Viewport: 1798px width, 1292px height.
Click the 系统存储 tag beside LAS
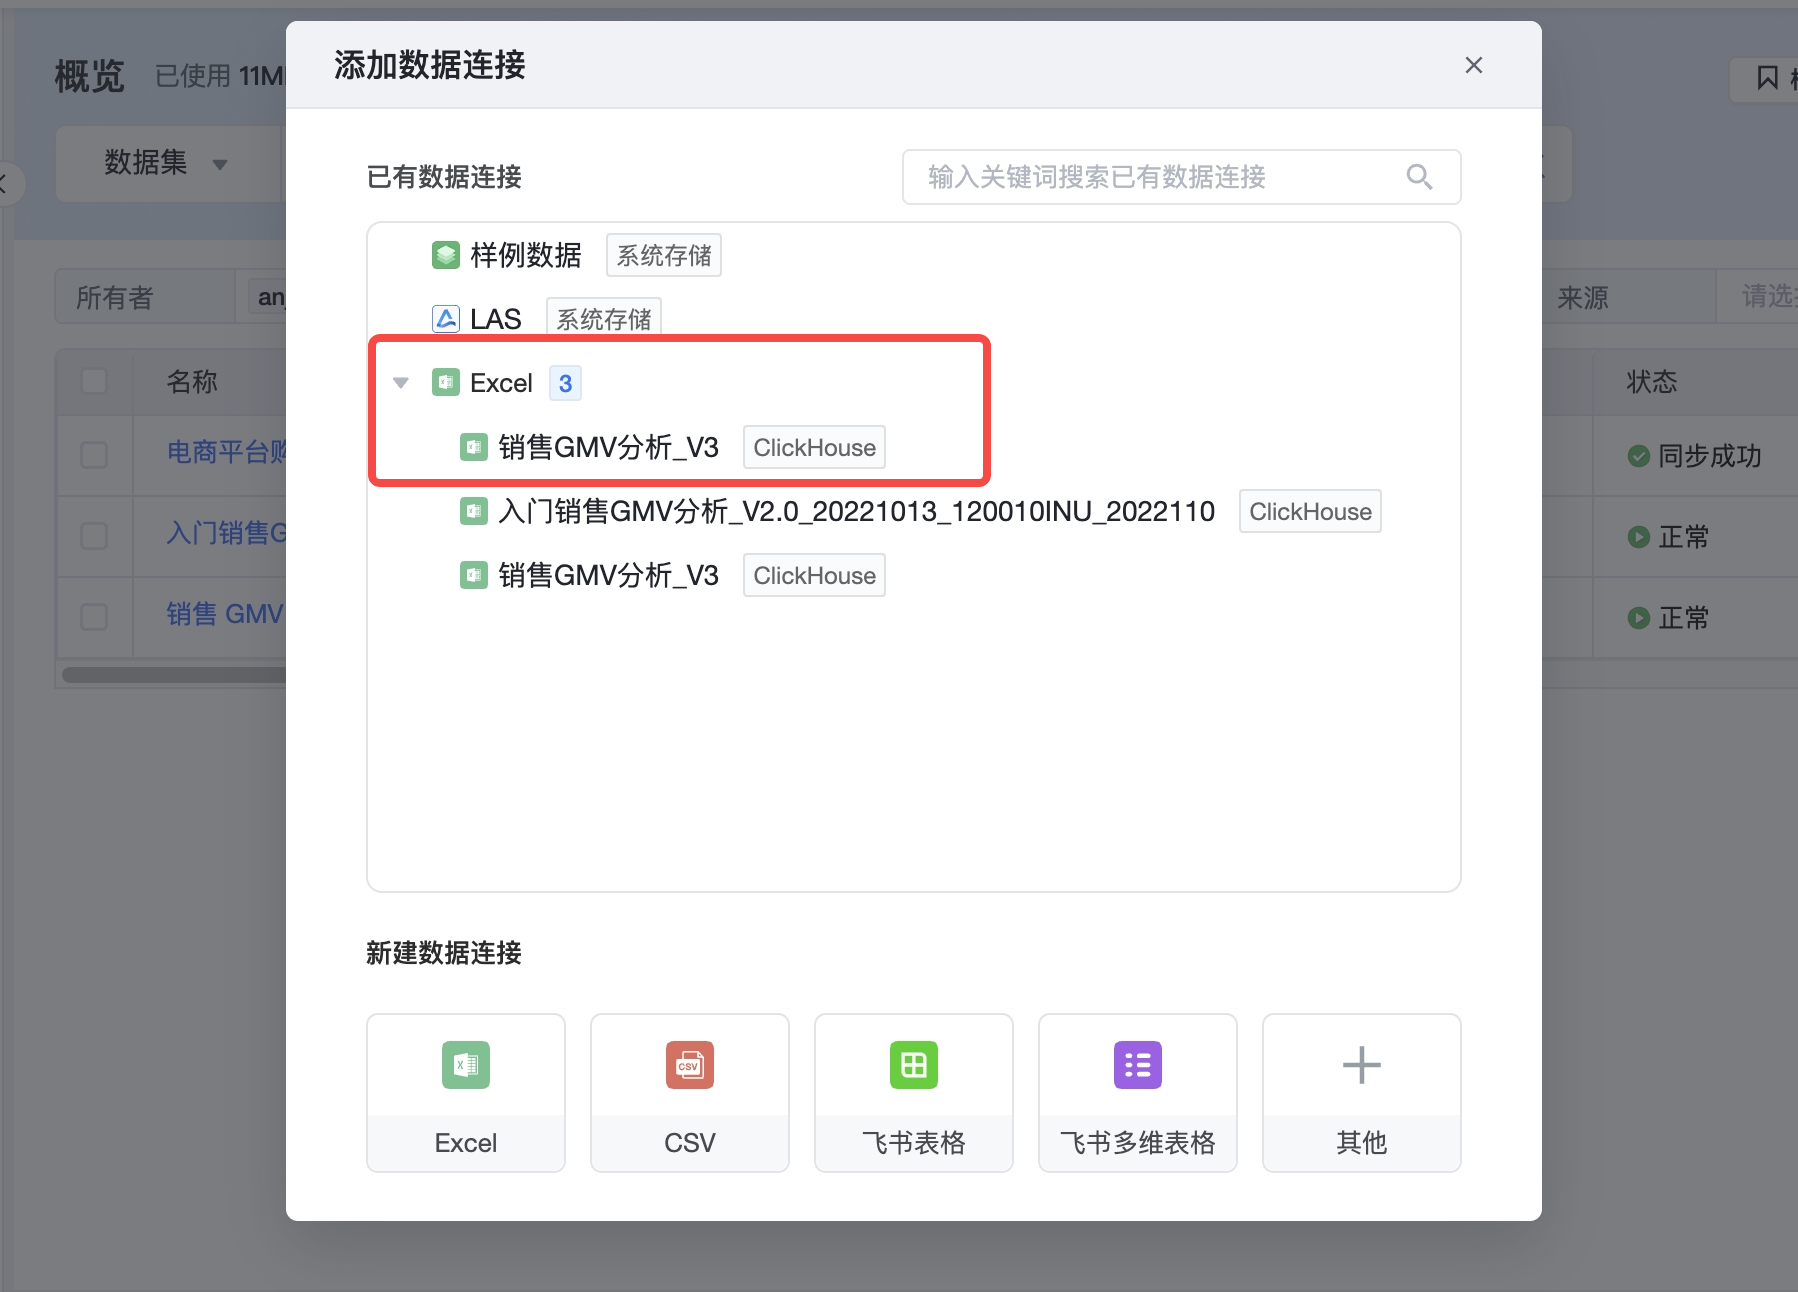point(604,319)
